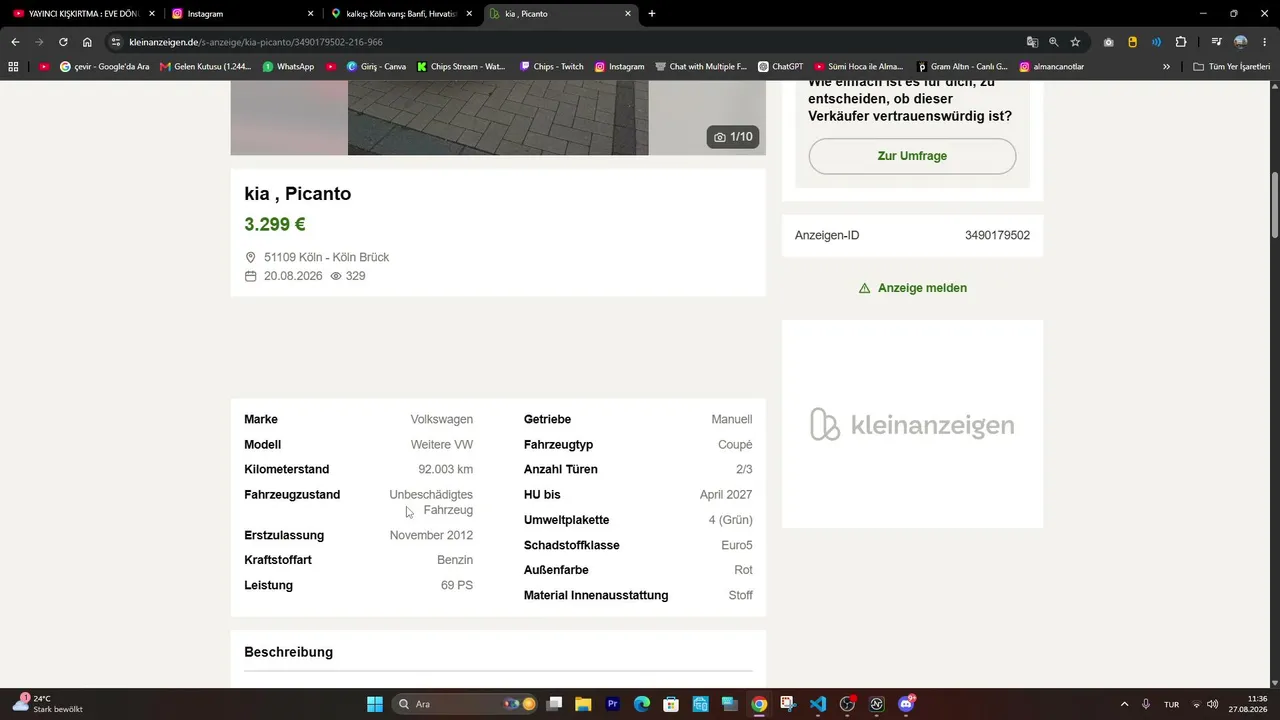Expand the hidden bookmarks chevron
The height and width of the screenshot is (720, 1280).
coord(1166,67)
